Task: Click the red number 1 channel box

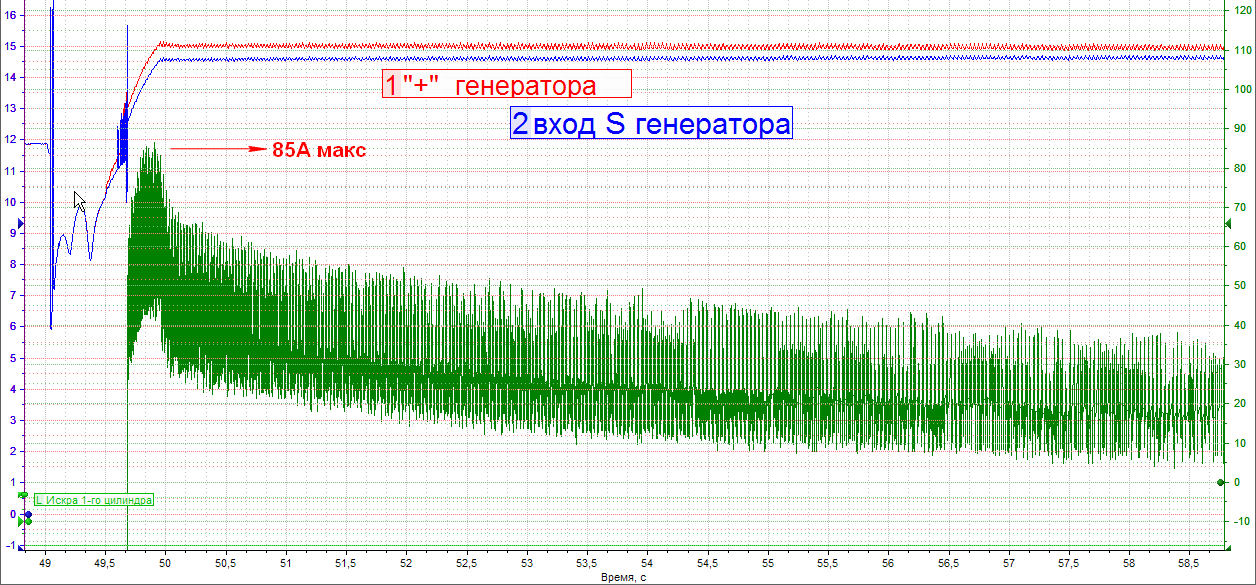Action: point(391,85)
